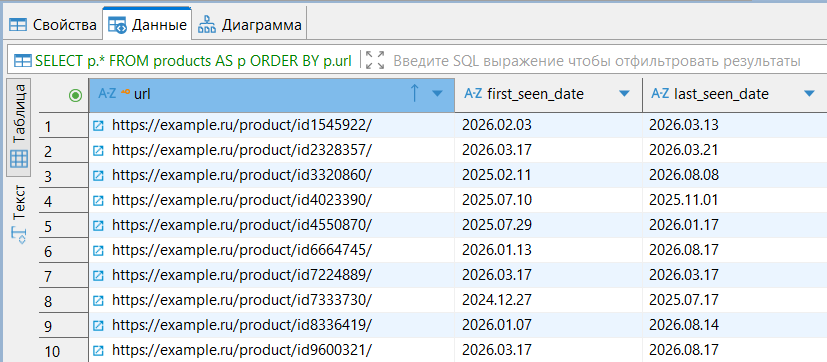Select first_seen_date cell 2026.02.03
This screenshot has width=827, height=362.
click(549, 126)
